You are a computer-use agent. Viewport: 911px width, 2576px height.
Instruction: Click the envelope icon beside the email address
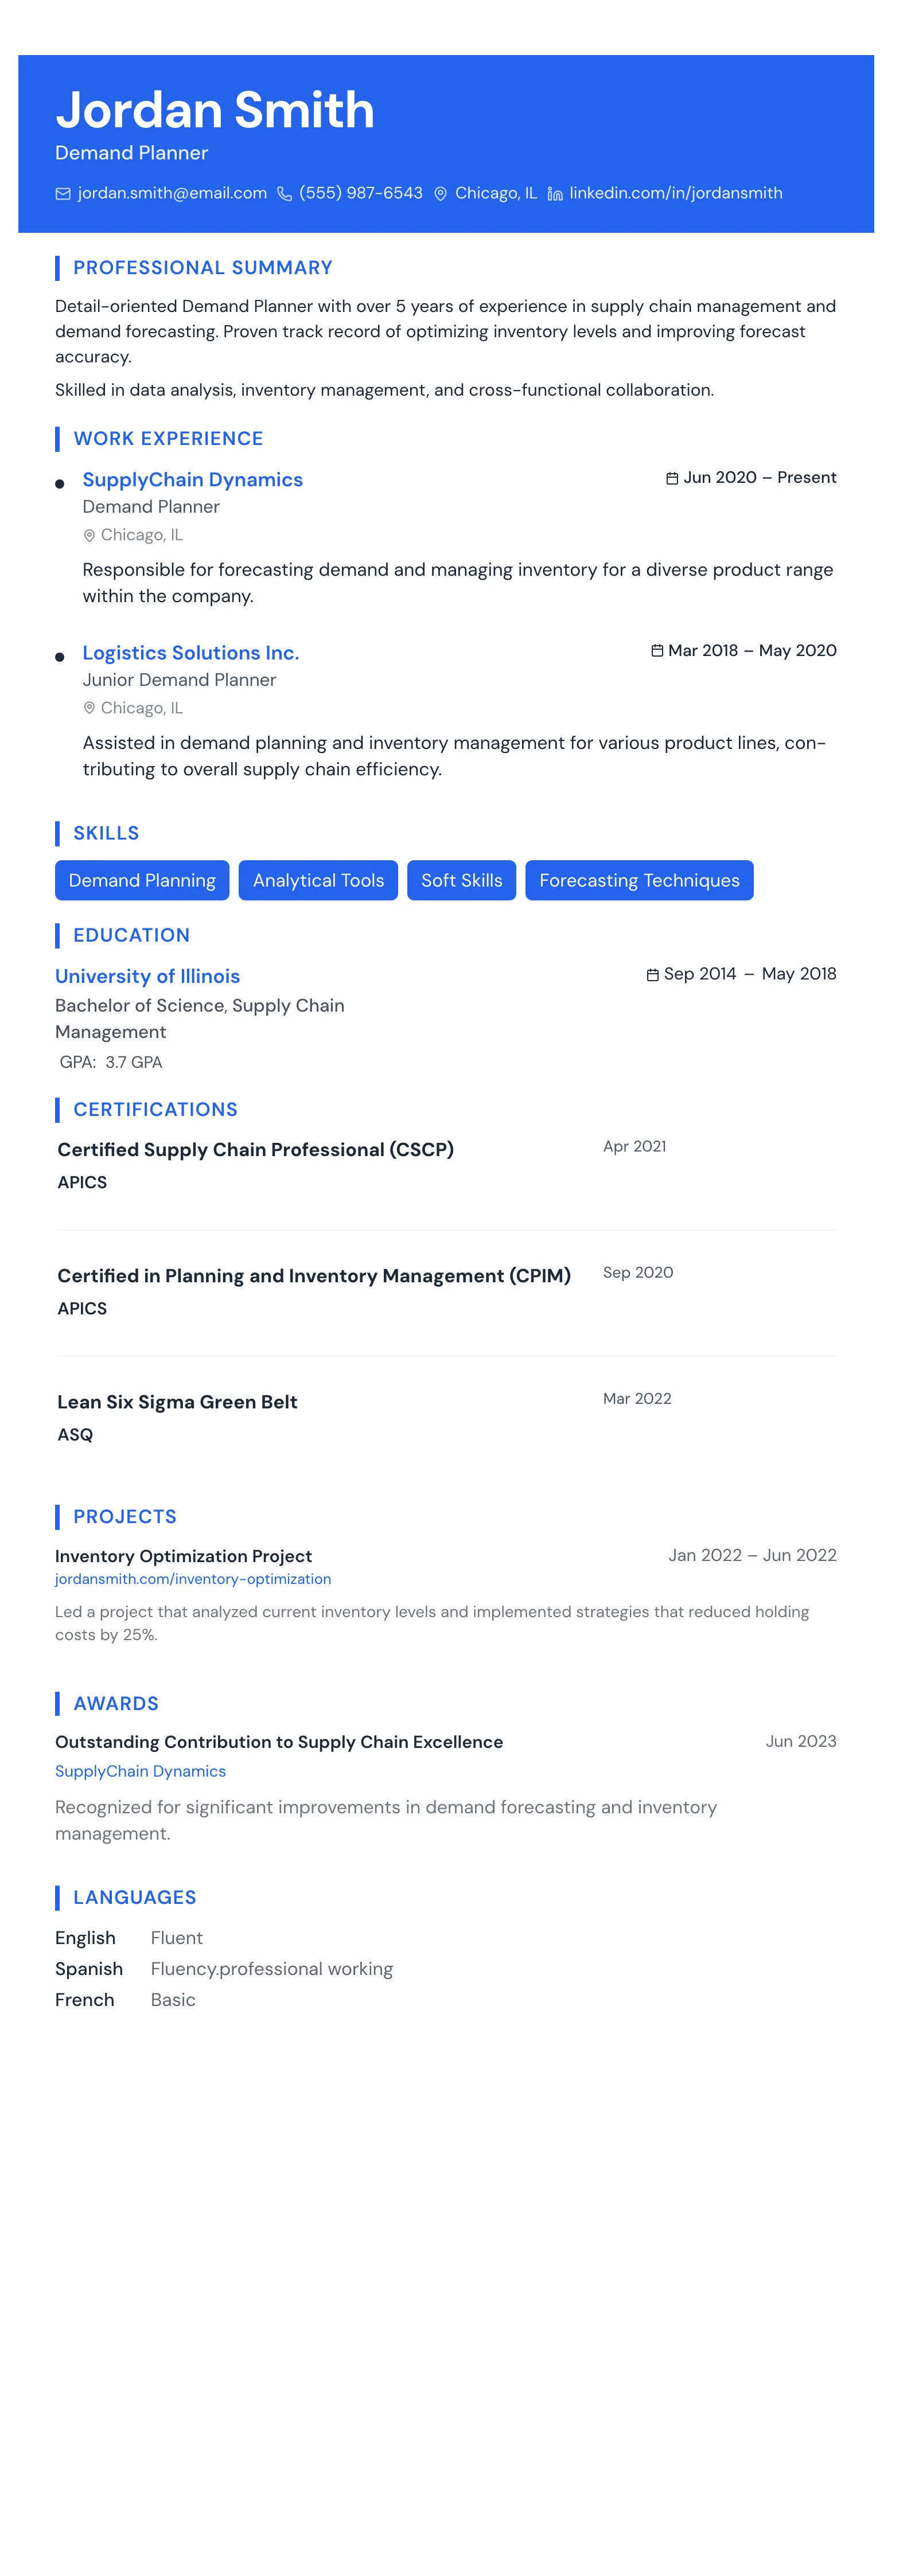pyautogui.click(x=63, y=194)
